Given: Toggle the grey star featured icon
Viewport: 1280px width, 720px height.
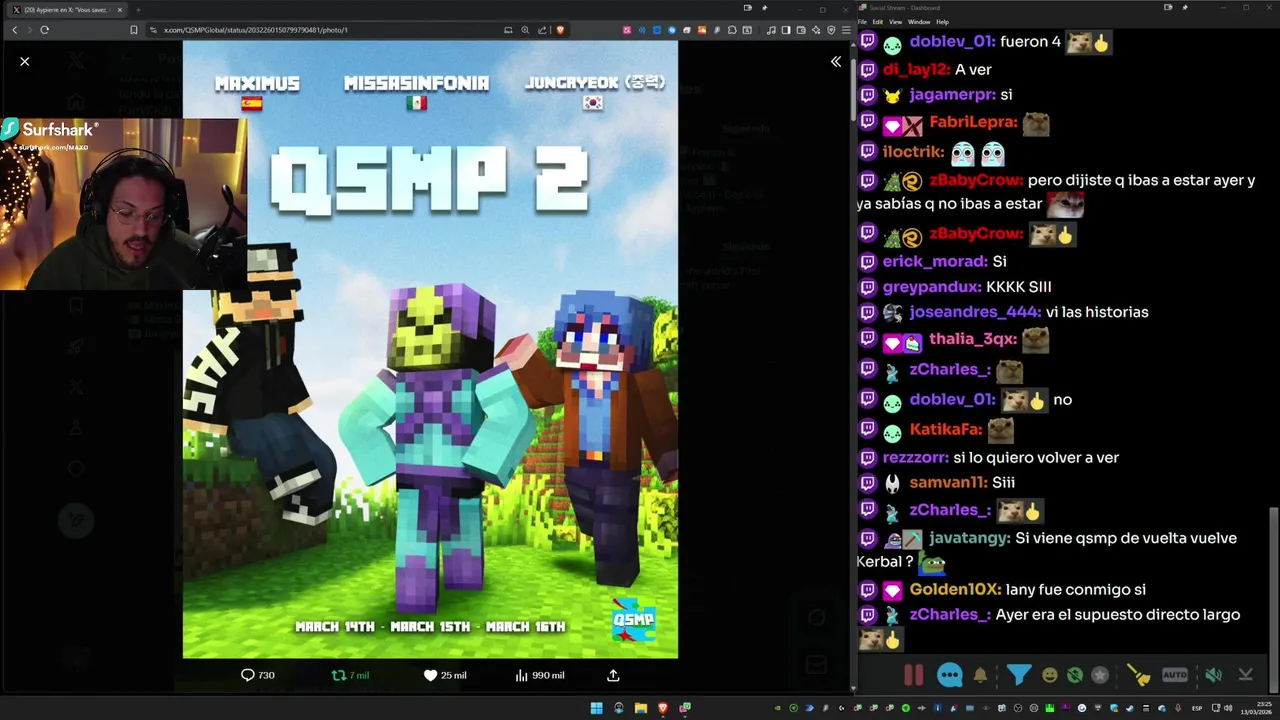Looking at the screenshot, I should click(x=1100, y=675).
